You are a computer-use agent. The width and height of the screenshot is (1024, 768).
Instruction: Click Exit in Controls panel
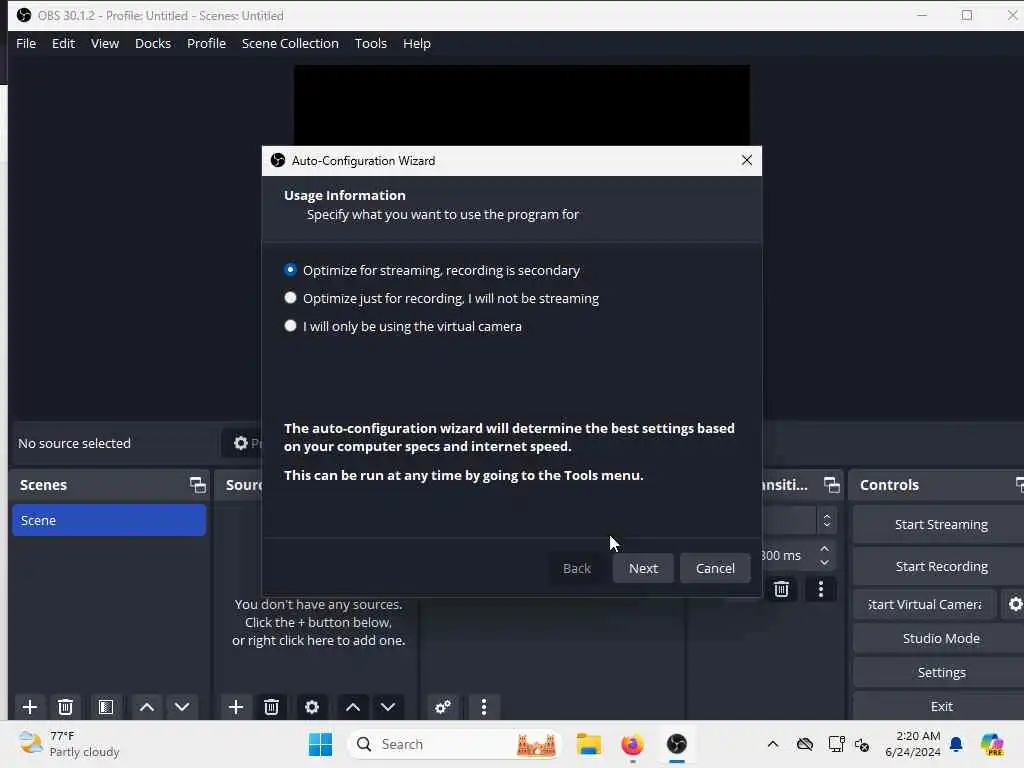click(x=940, y=706)
